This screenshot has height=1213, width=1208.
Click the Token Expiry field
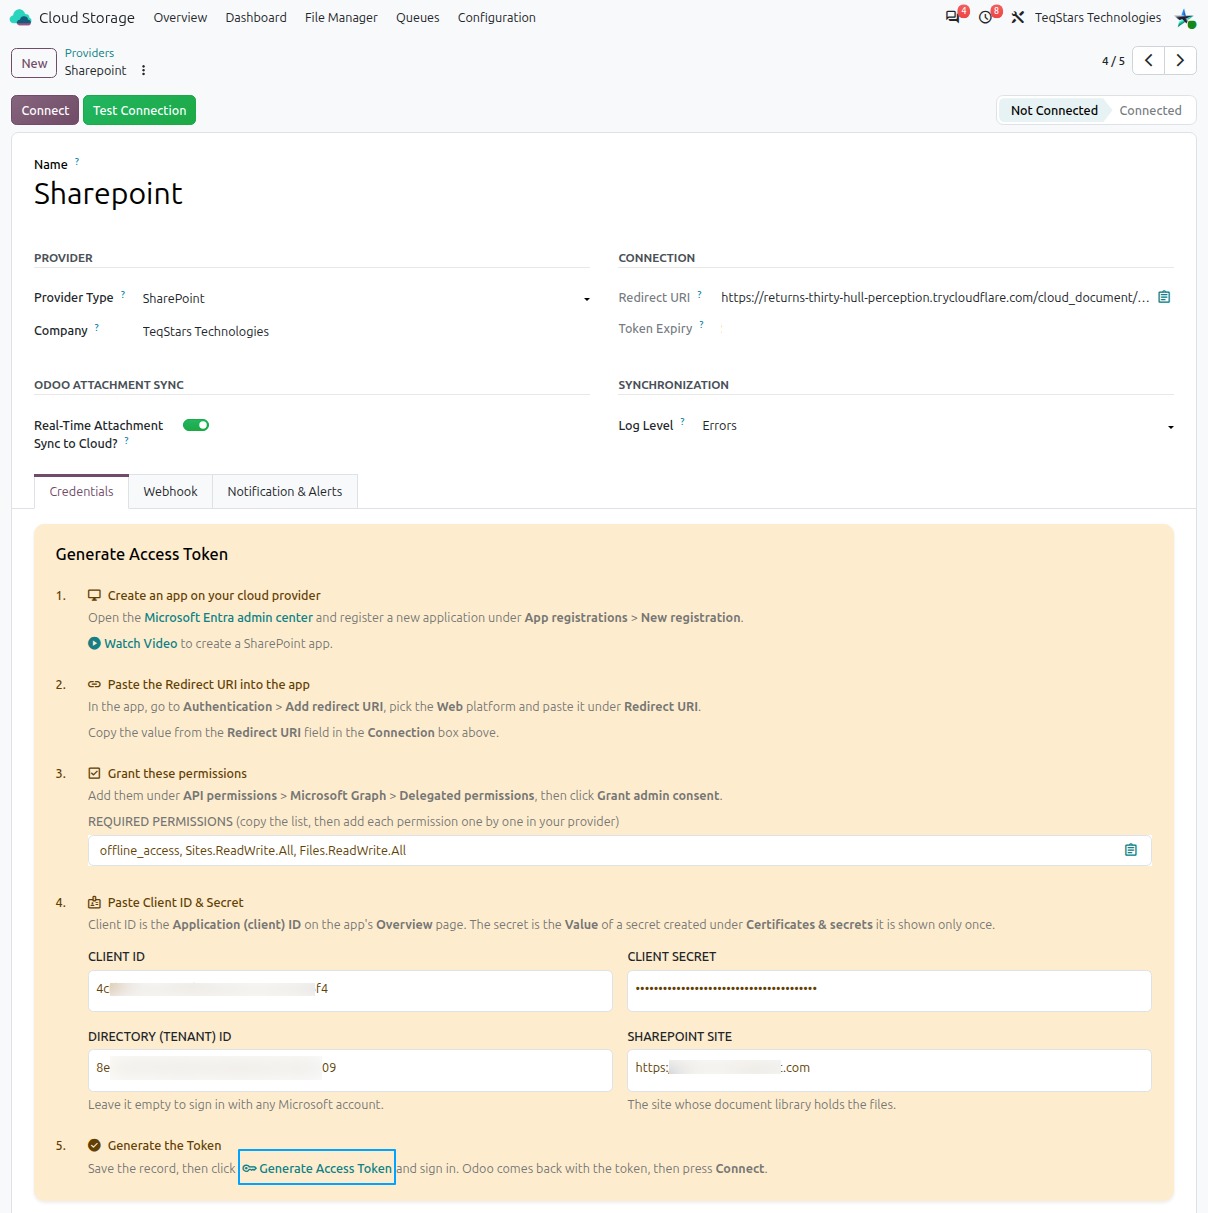[x=945, y=328]
